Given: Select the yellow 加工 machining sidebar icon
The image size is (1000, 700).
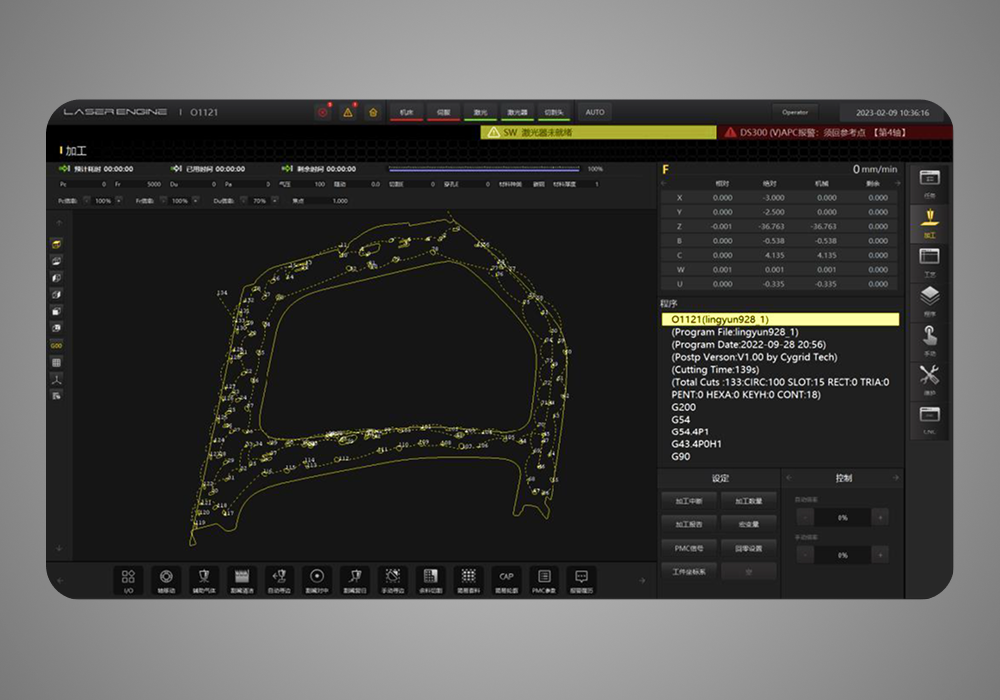Looking at the screenshot, I should pyautogui.click(x=929, y=222).
